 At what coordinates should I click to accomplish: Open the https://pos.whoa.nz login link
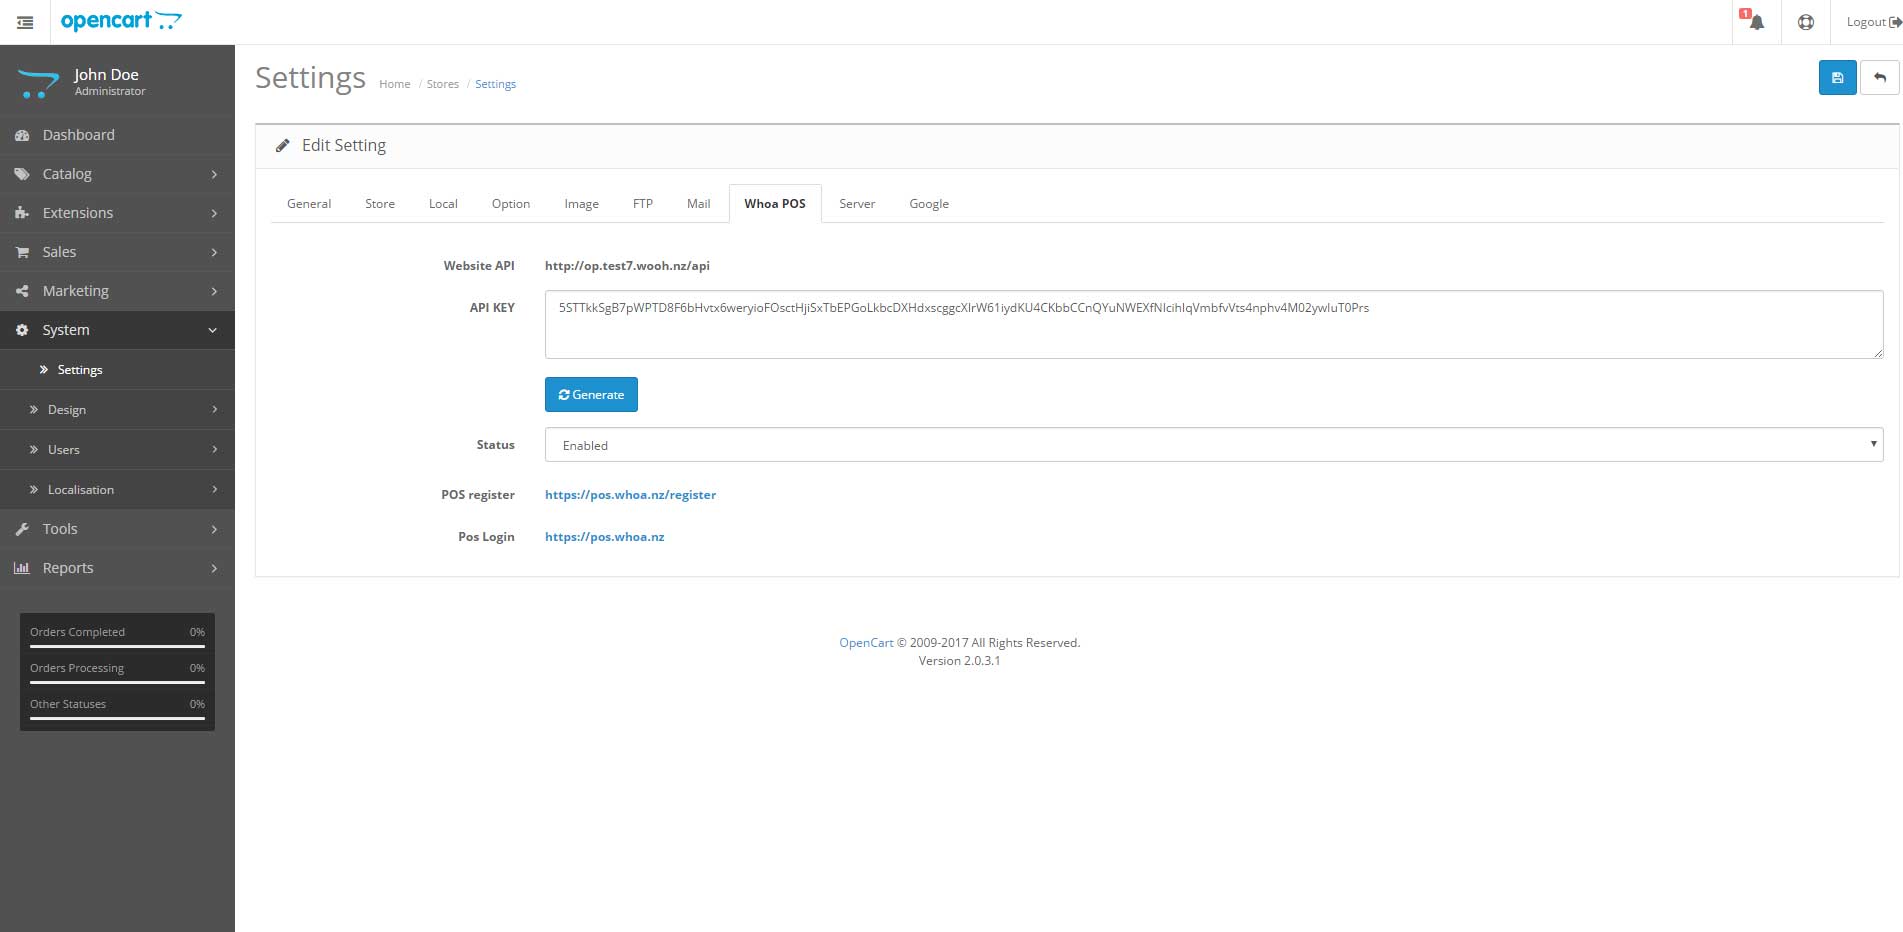point(604,536)
